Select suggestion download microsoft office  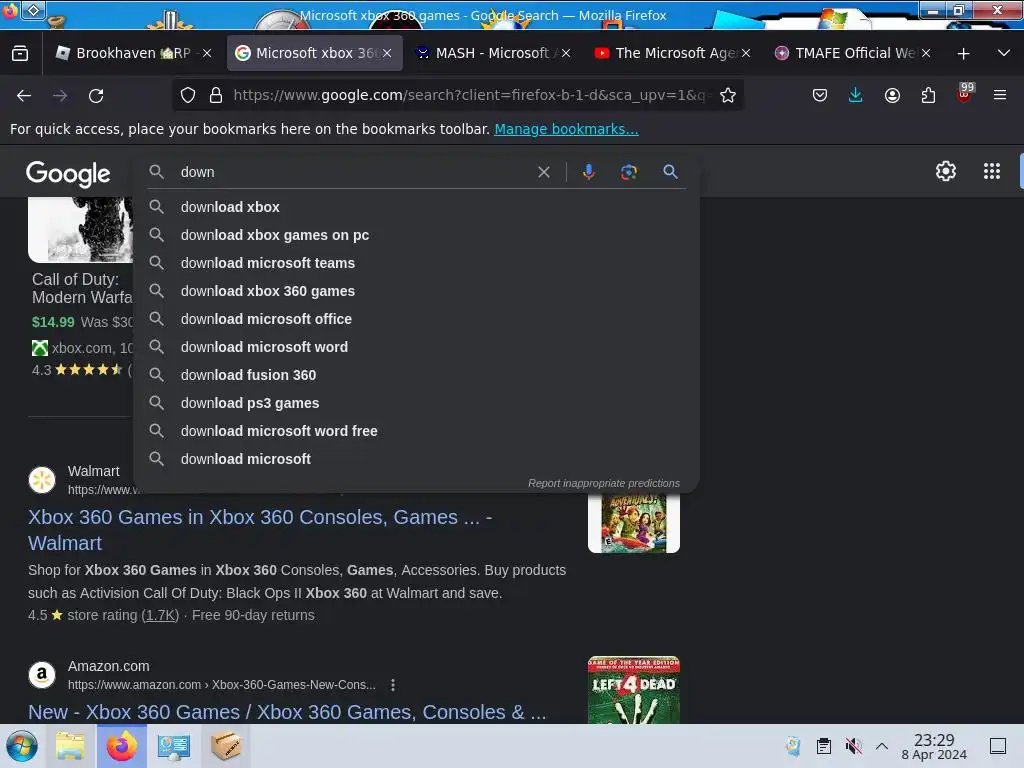[417, 319]
